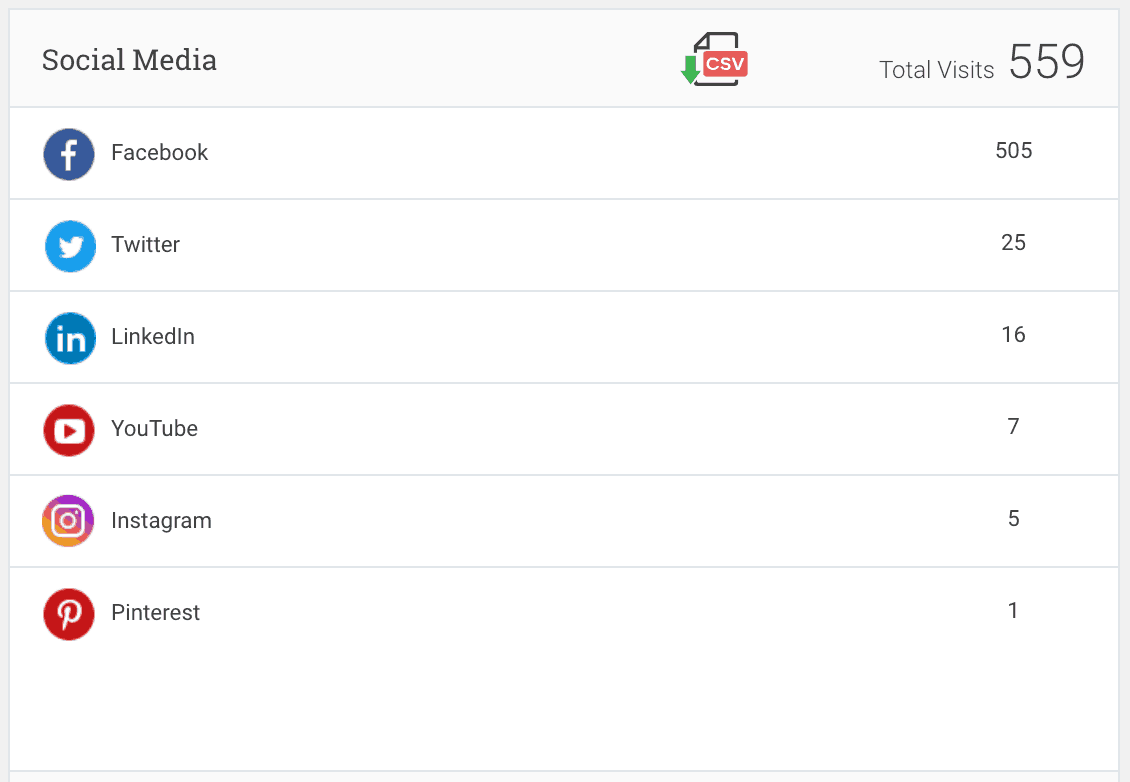
Task: Click the Facebook logo icon
Action: (x=68, y=154)
